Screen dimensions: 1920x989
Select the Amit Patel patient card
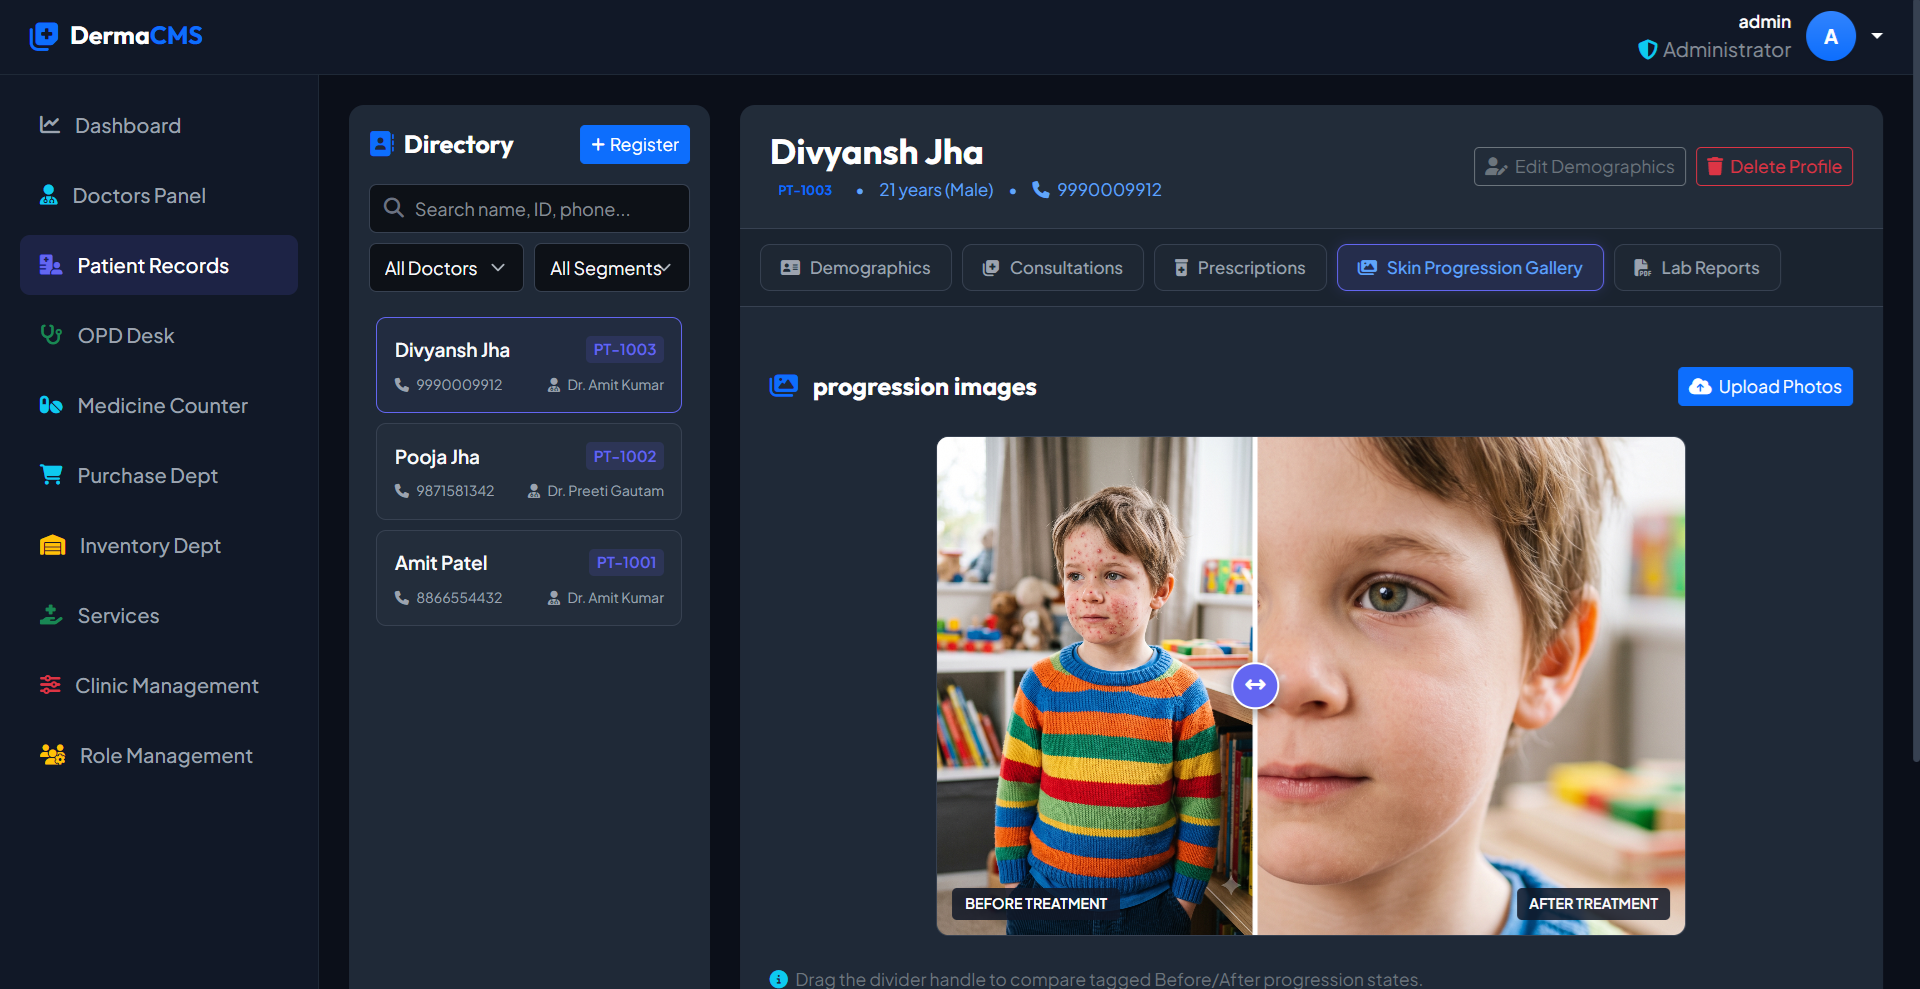click(x=529, y=578)
